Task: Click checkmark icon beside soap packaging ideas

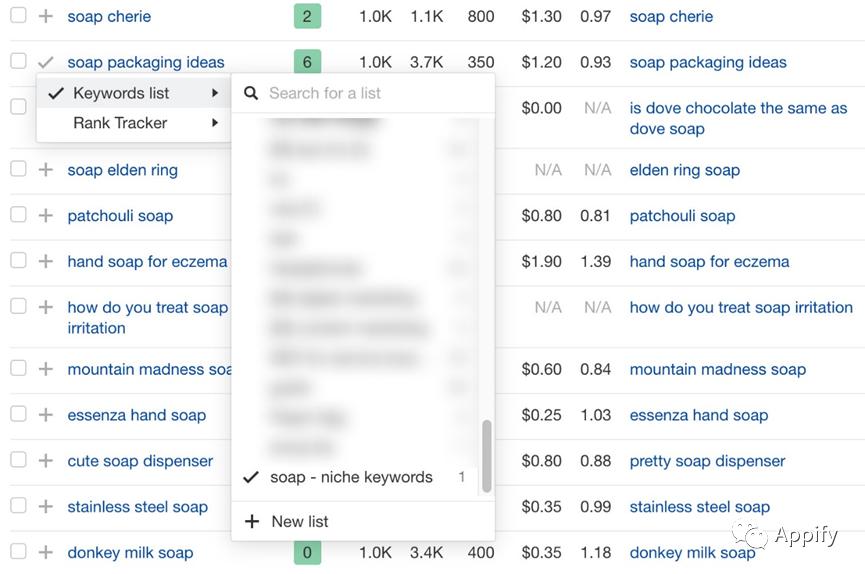Action: 45,63
